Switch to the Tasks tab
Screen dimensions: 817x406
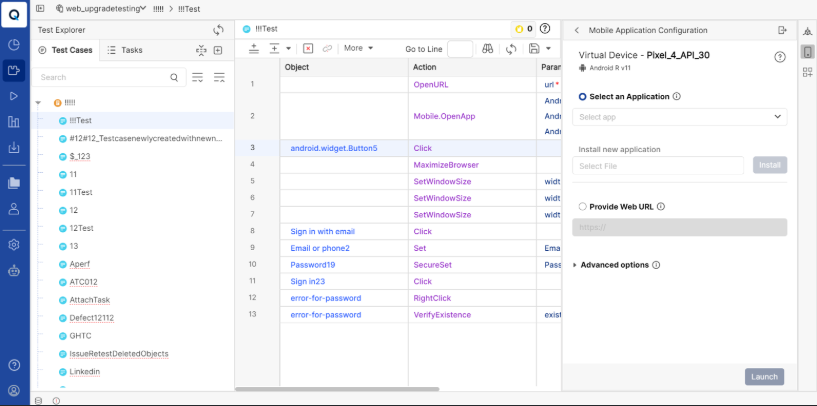click(x=124, y=49)
